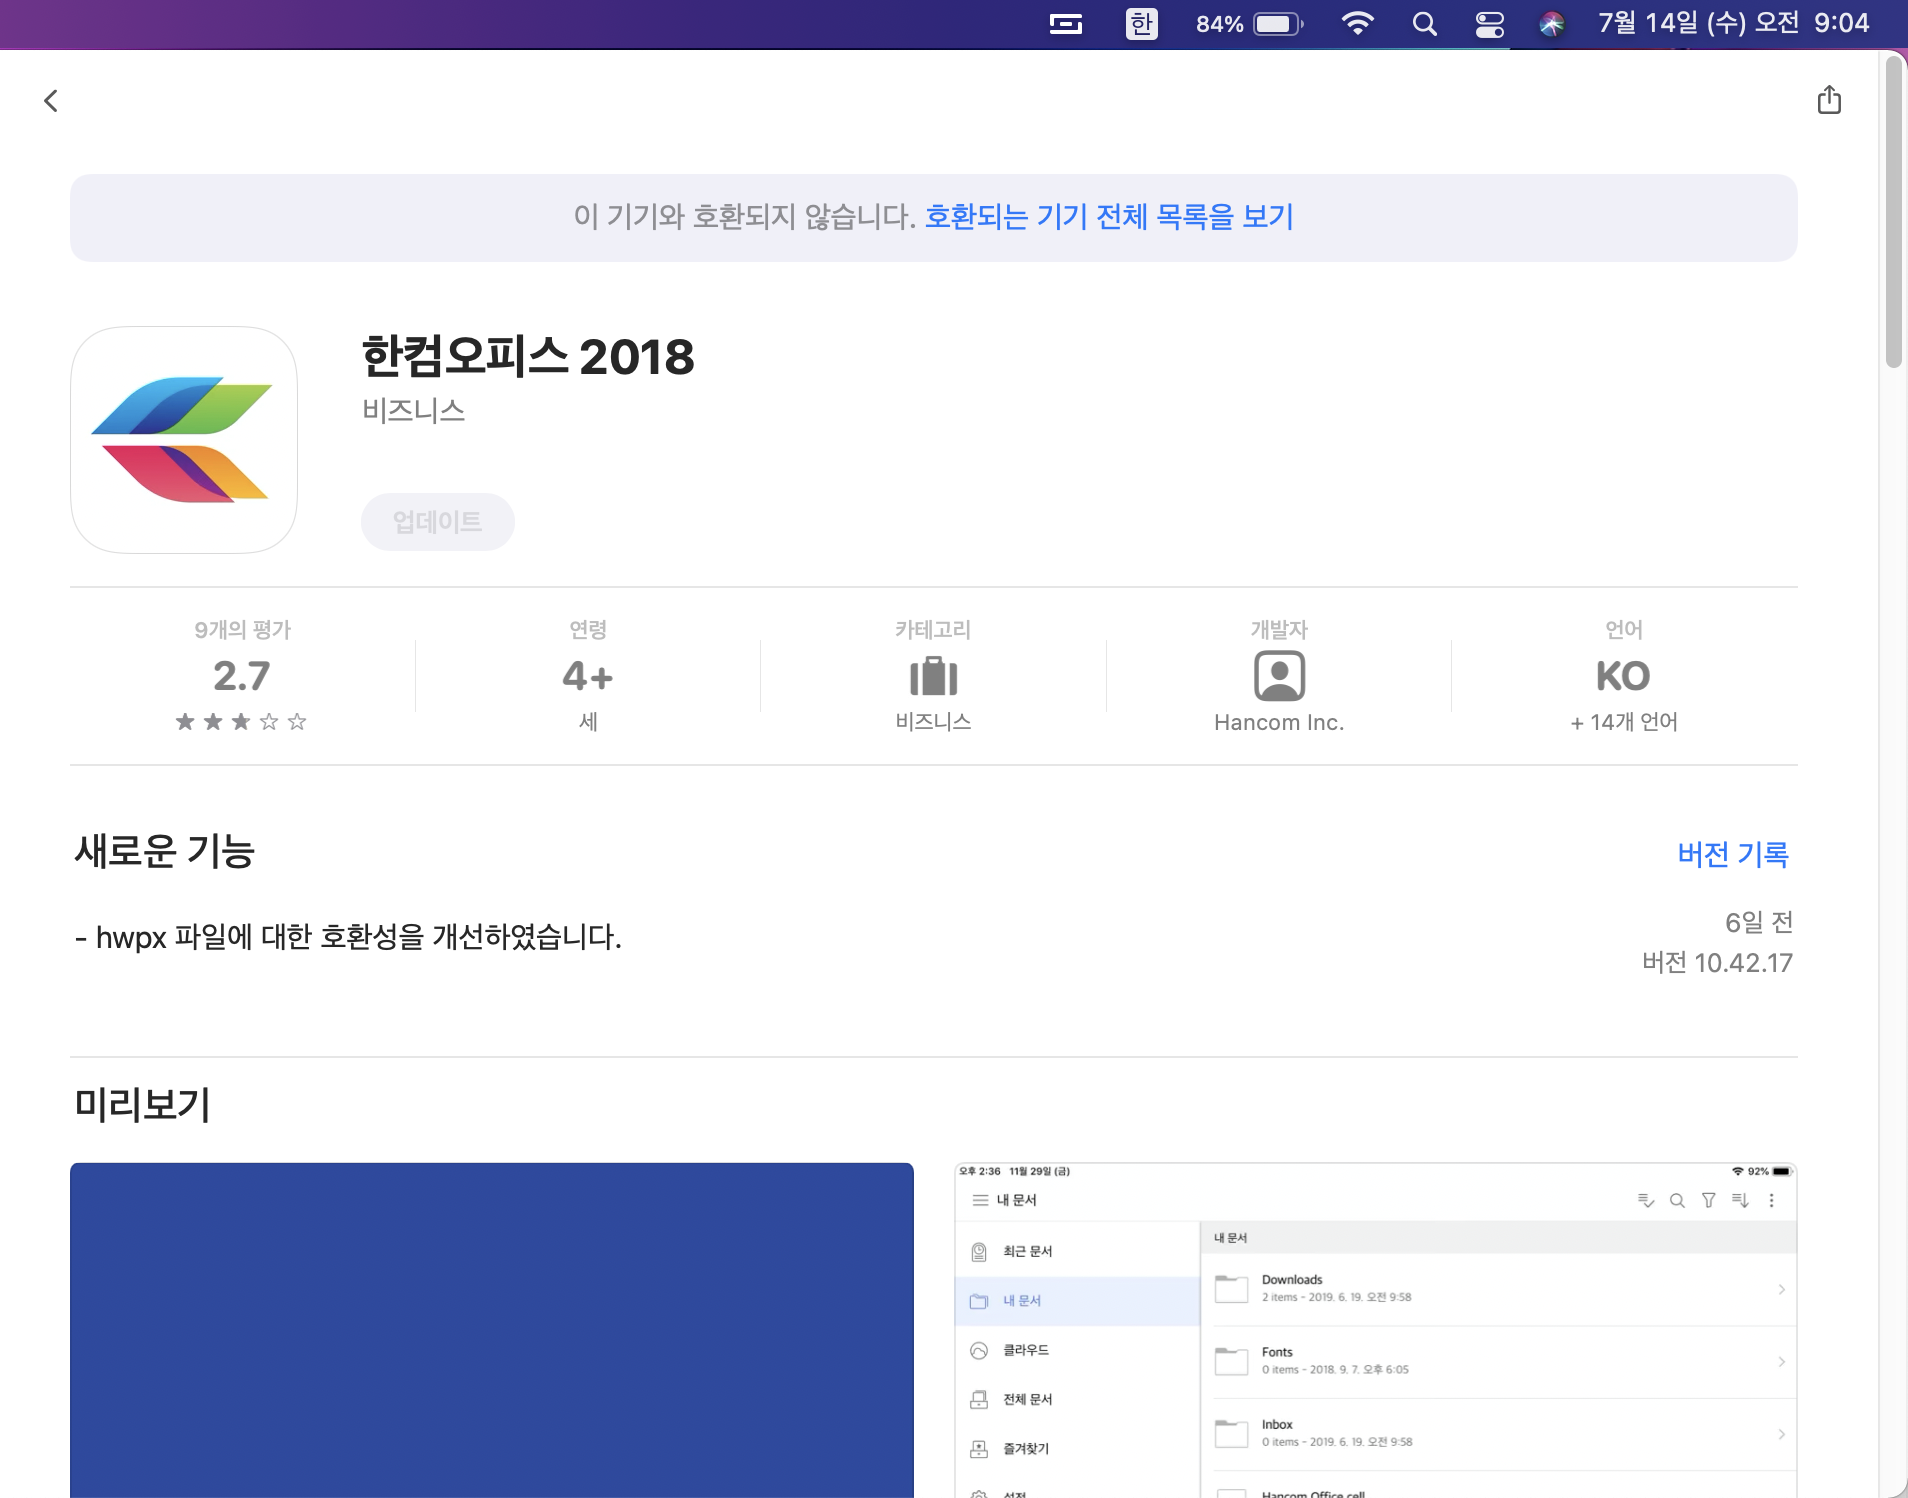Click the 비즈니스 category under title
Image resolution: width=1908 pixels, height=1498 pixels.
tap(414, 411)
